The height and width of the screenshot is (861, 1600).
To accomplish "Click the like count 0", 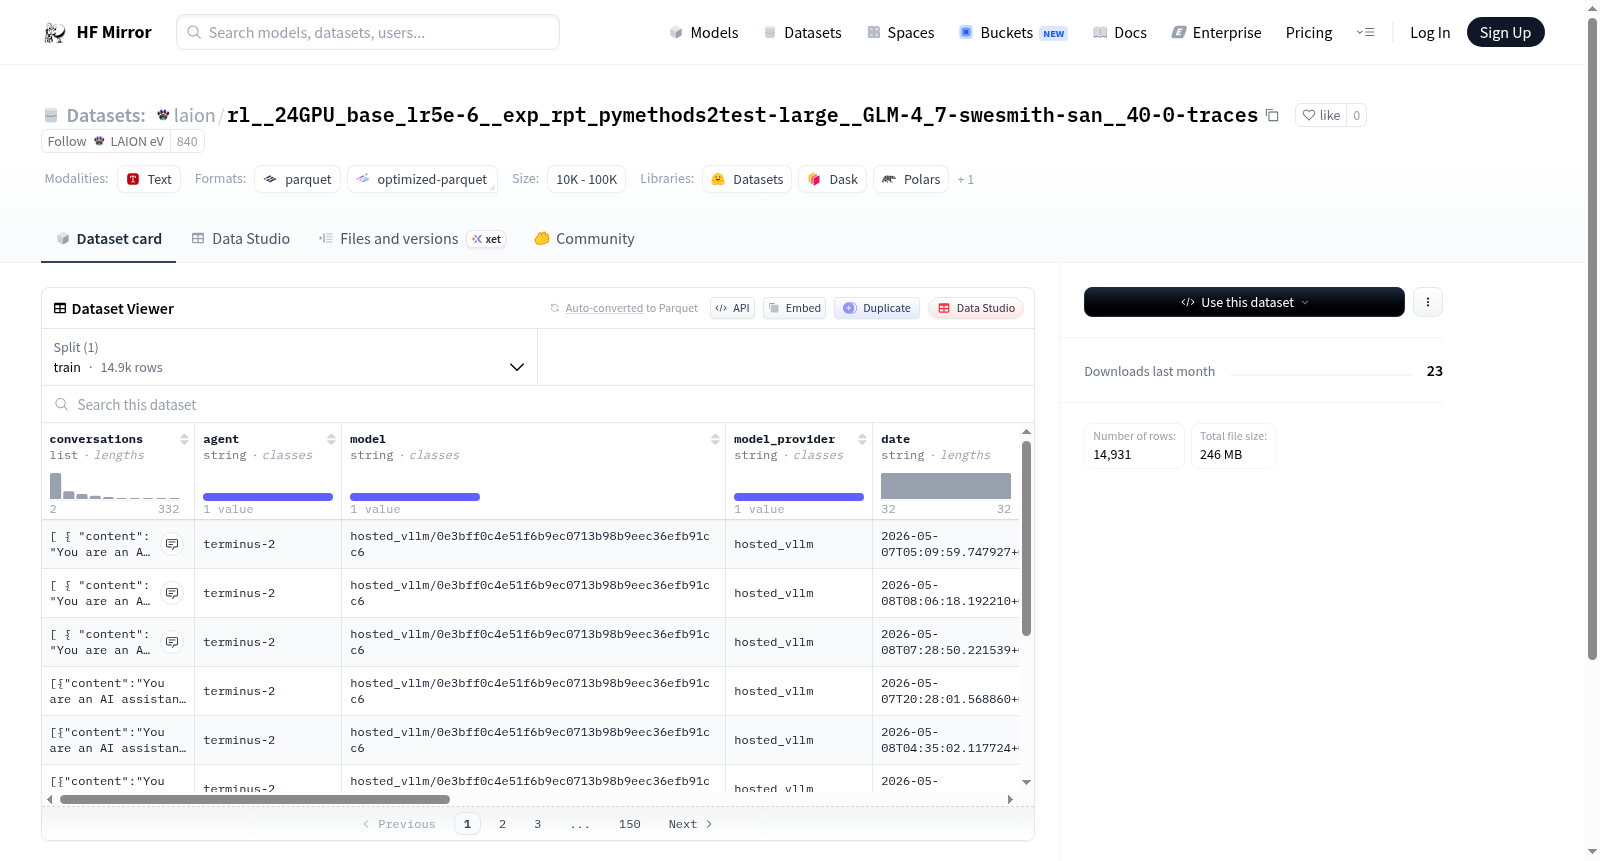I will pyautogui.click(x=1356, y=115).
